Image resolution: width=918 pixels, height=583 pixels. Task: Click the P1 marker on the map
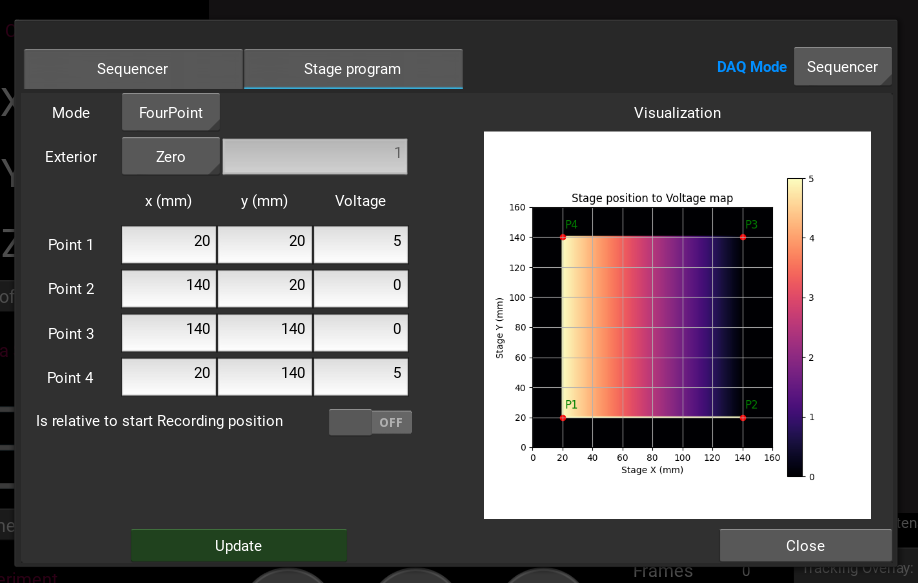pos(563,418)
